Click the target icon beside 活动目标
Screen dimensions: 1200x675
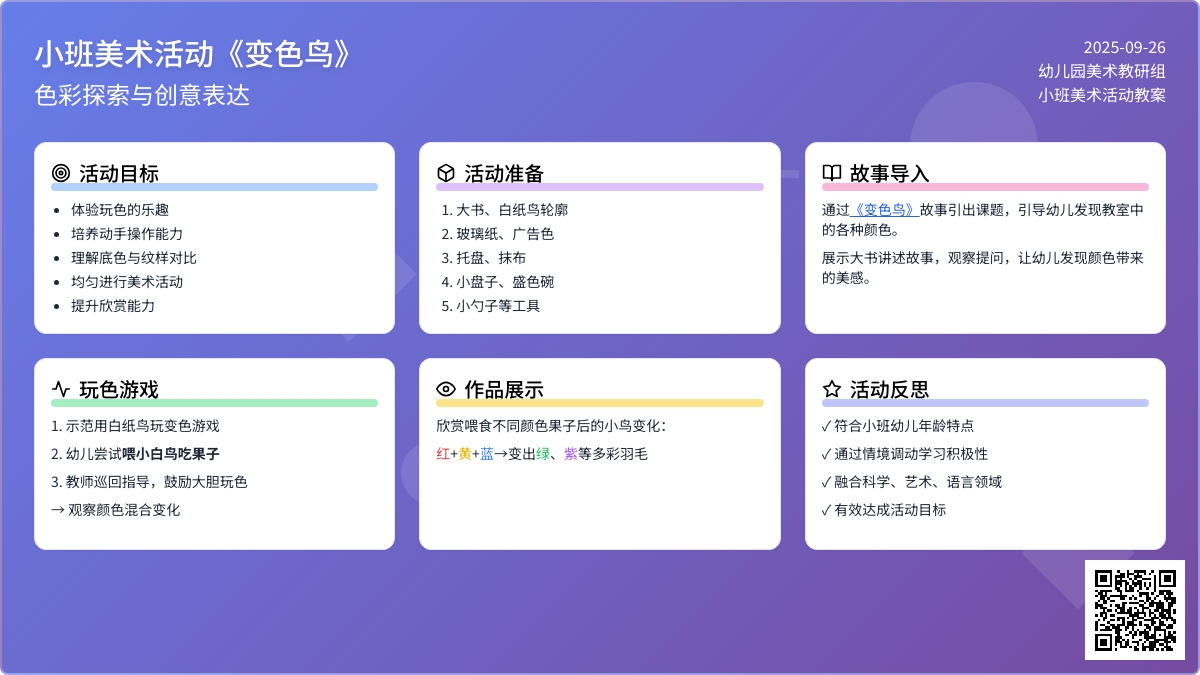(61, 173)
